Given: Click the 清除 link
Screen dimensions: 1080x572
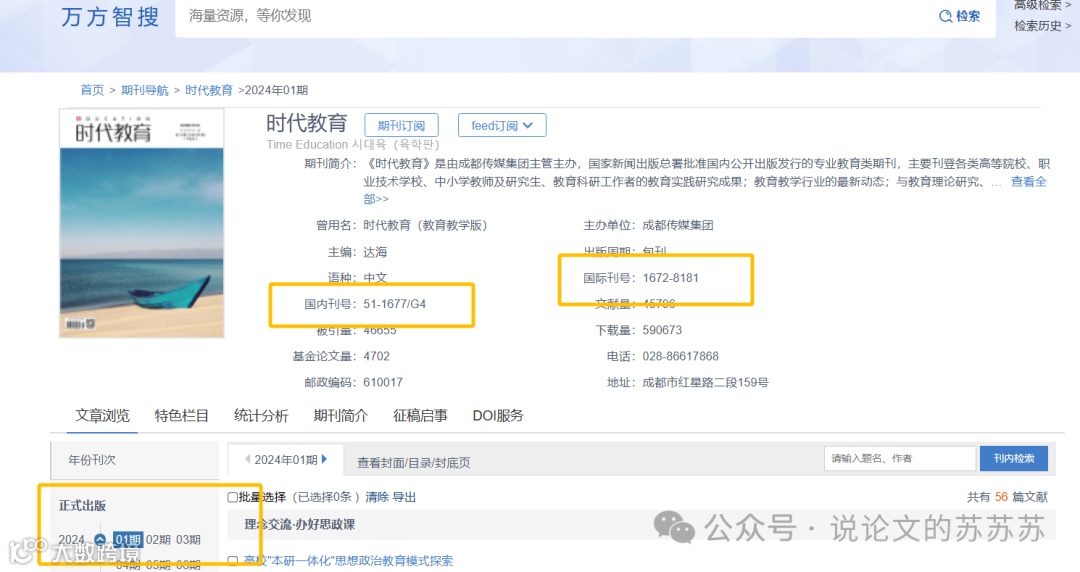Looking at the screenshot, I should pyautogui.click(x=377, y=497).
